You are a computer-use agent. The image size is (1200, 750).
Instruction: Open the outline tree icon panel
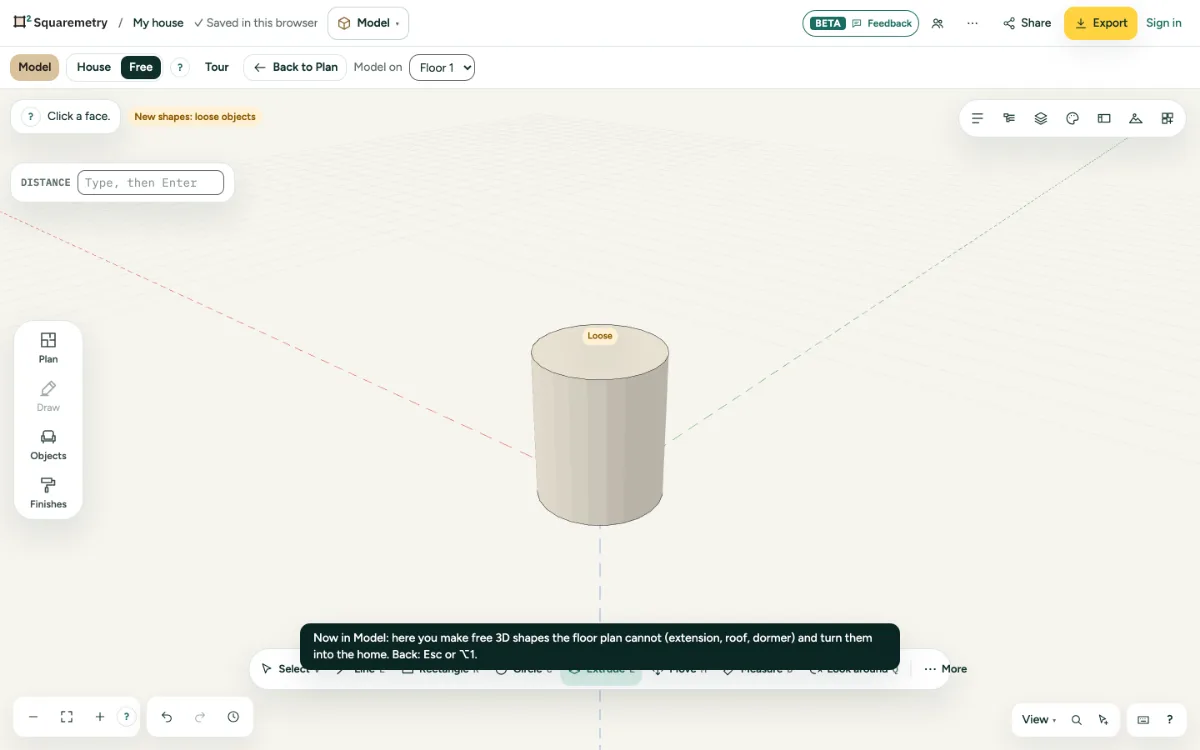point(1009,118)
